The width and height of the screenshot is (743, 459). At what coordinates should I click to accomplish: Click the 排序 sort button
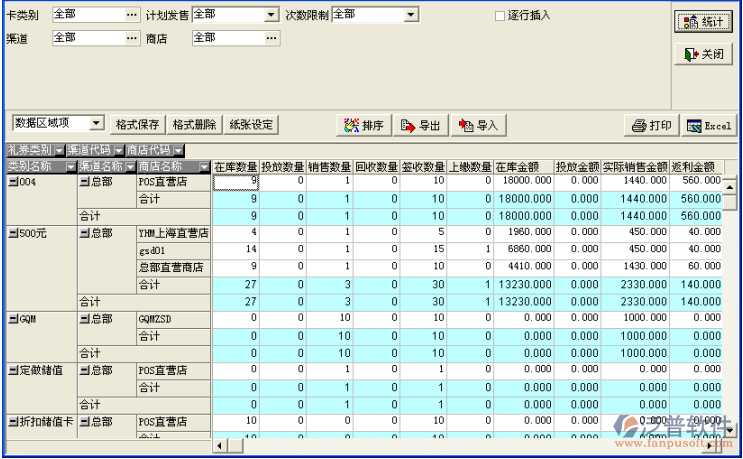click(364, 125)
